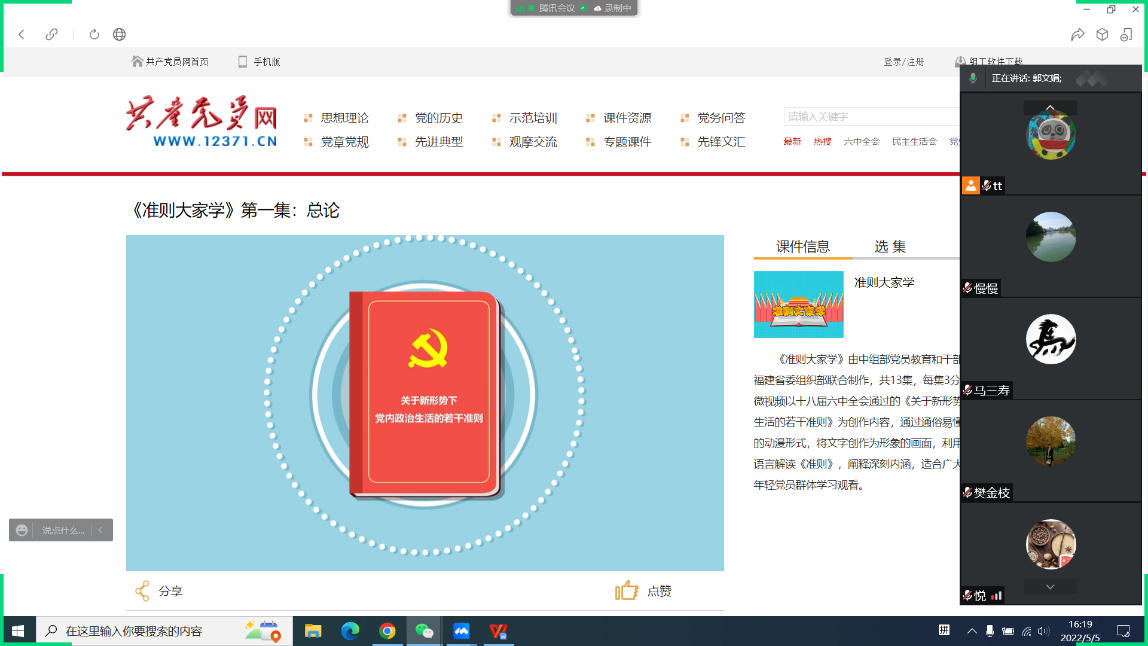
Task: Click the site search input field
Action: [x=870, y=117]
